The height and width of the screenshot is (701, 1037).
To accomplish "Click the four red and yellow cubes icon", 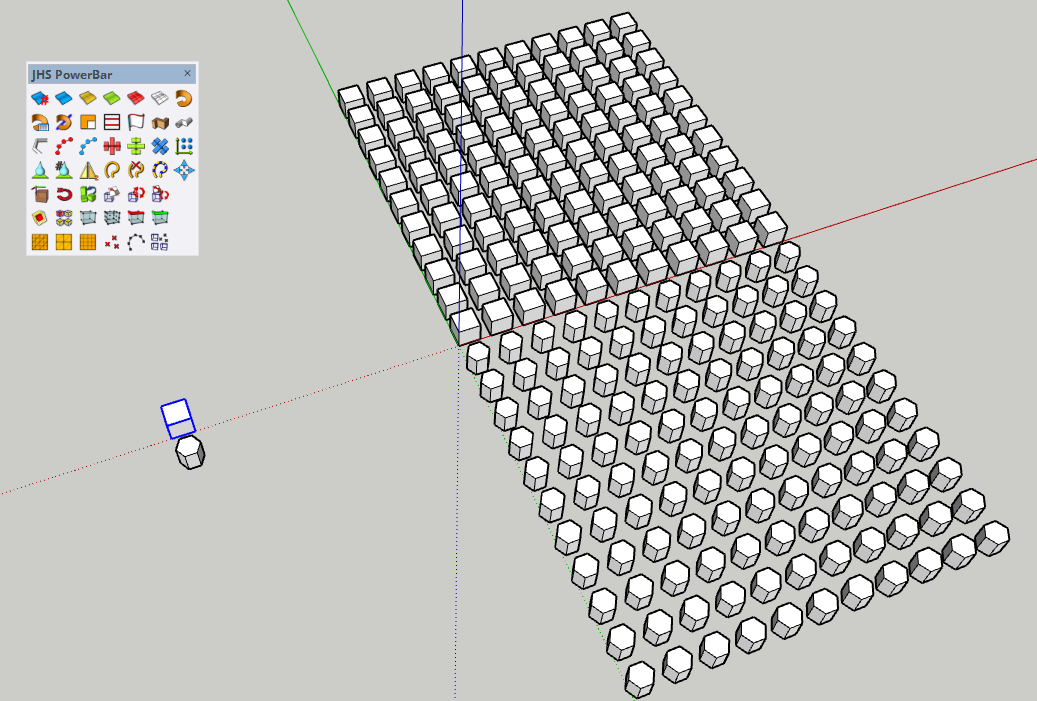I will click(63, 218).
